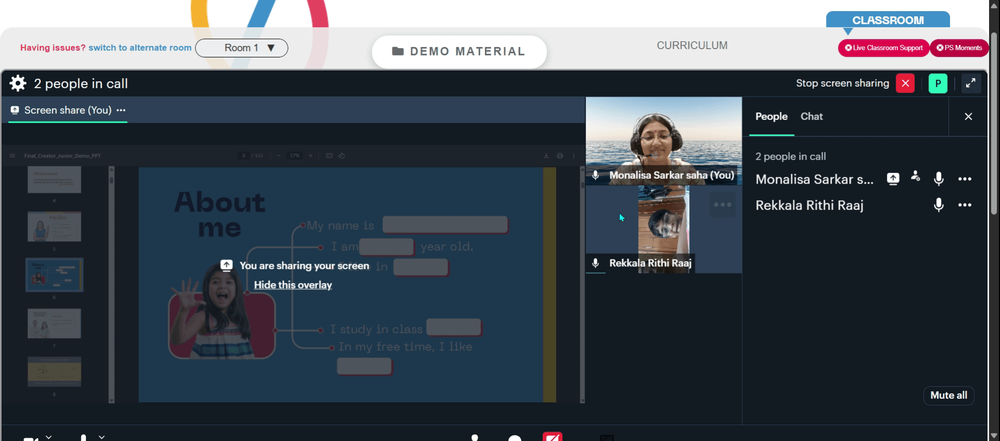Select slide thumbnail 6 in the PDF sidebar
The image size is (1000, 441).
pyautogui.click(x=54, y=274)
